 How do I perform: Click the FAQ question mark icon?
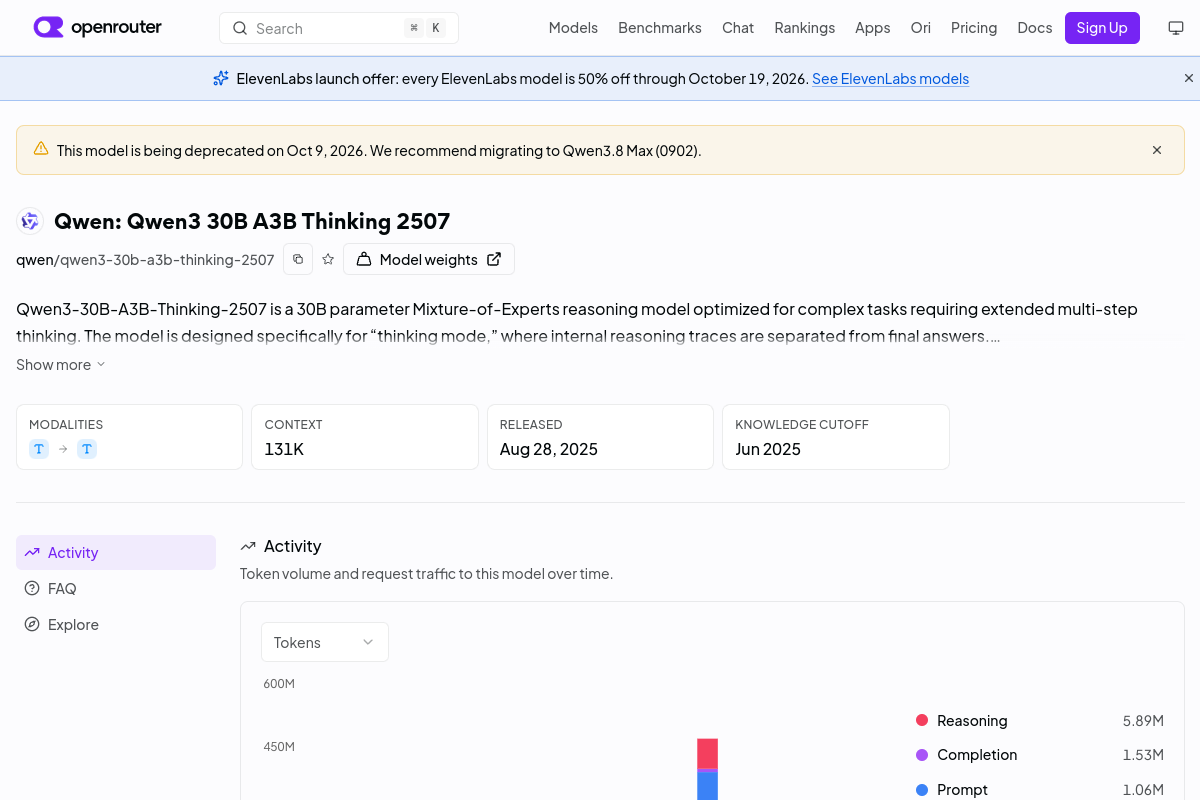pos(32,588)
